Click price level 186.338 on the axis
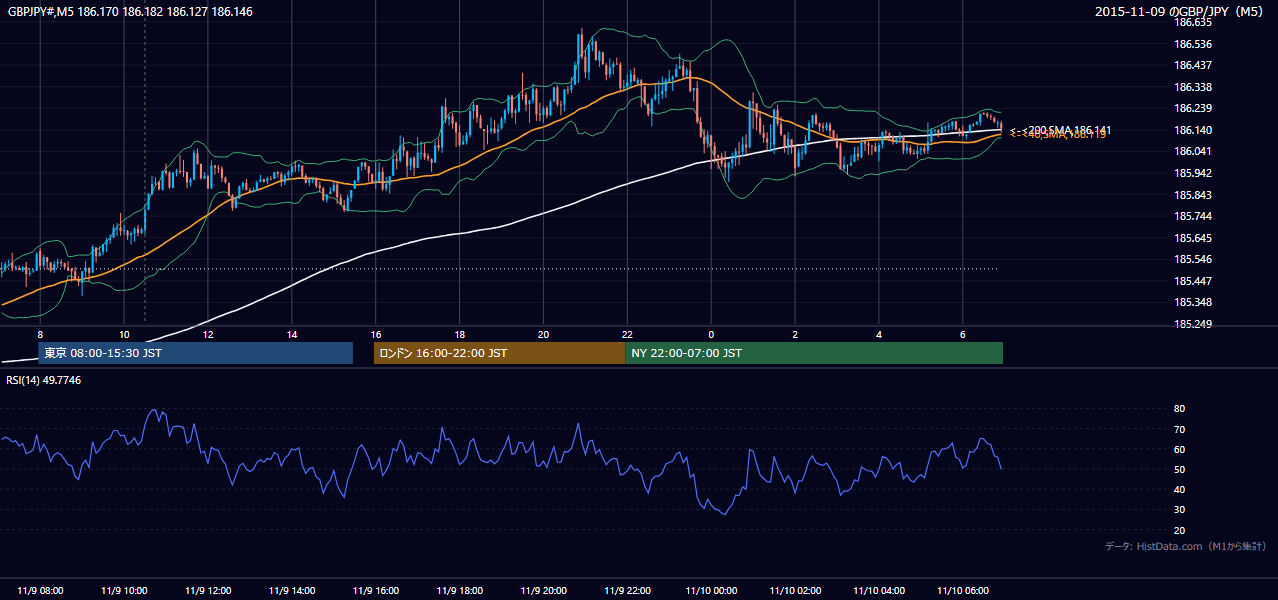The image size is (1278, 600). click(1192, 87)
